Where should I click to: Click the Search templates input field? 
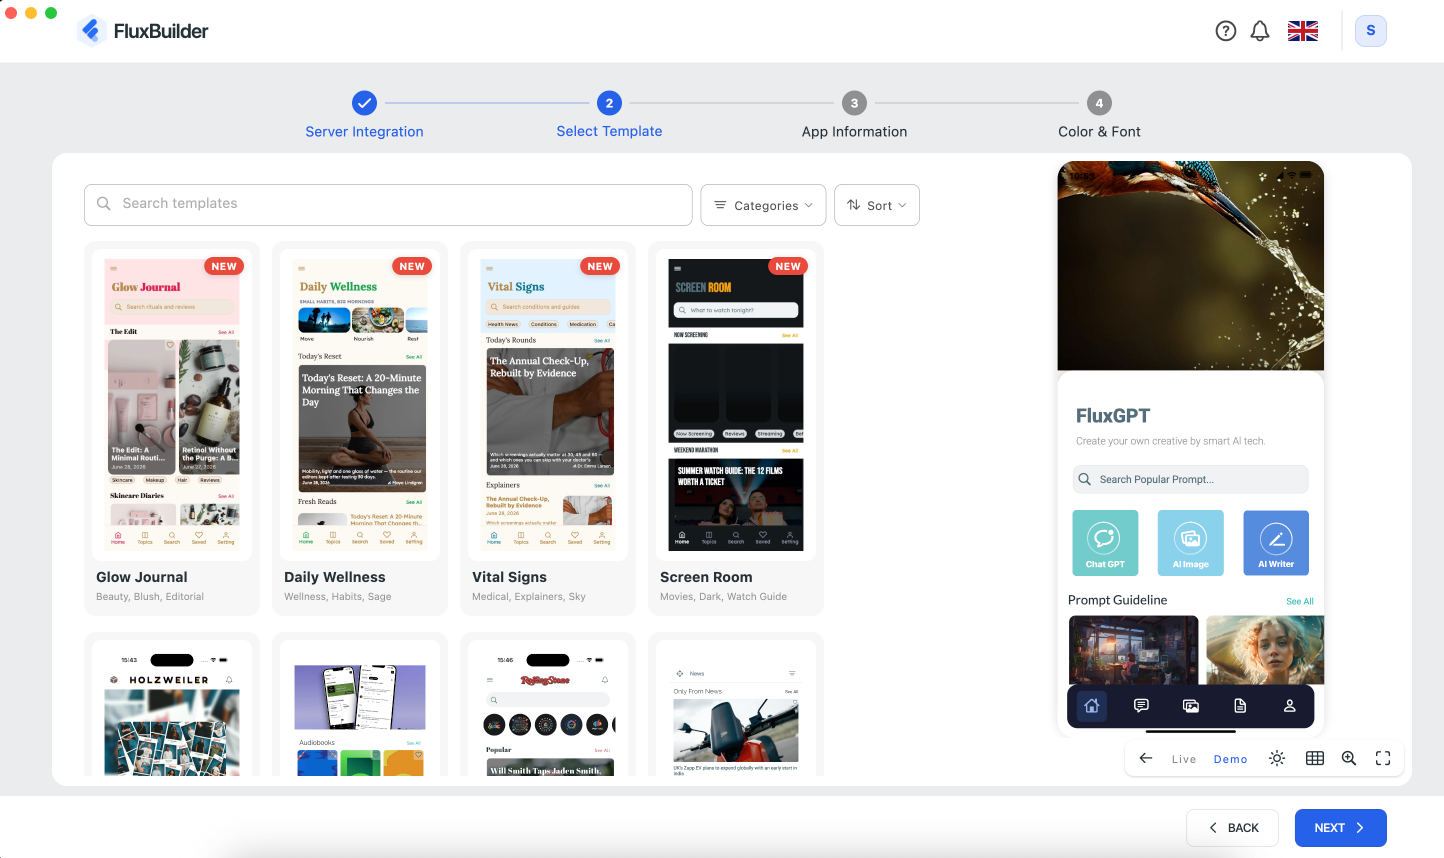[388, 205]
